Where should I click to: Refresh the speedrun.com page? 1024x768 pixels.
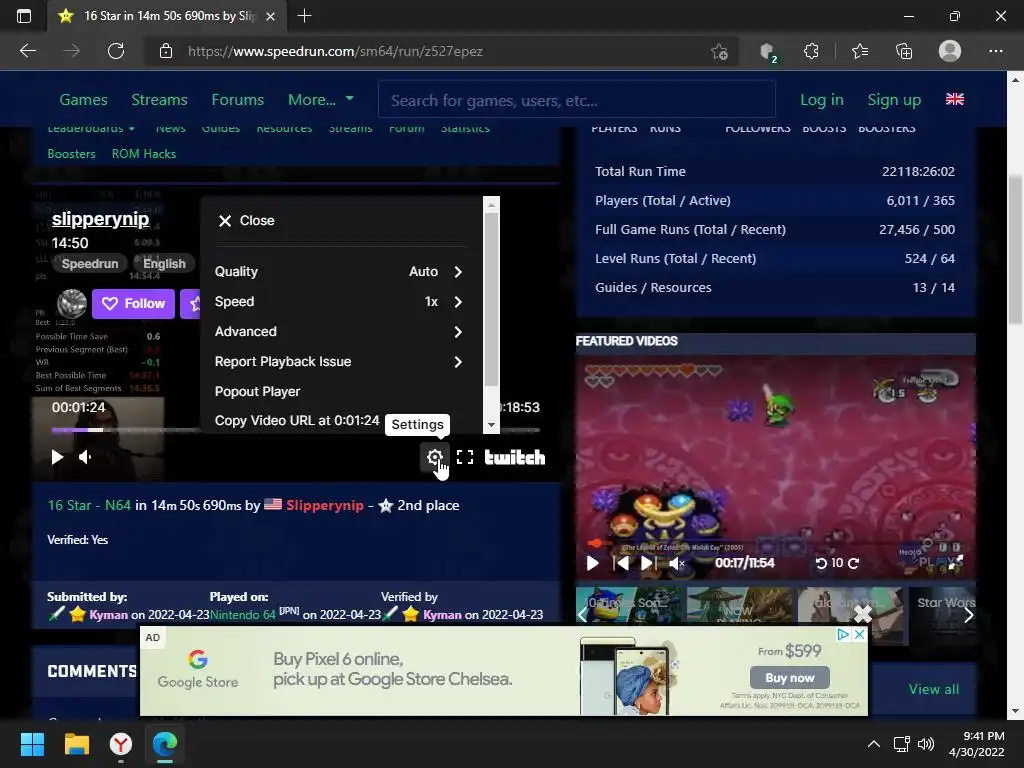[x=116, y=51]
